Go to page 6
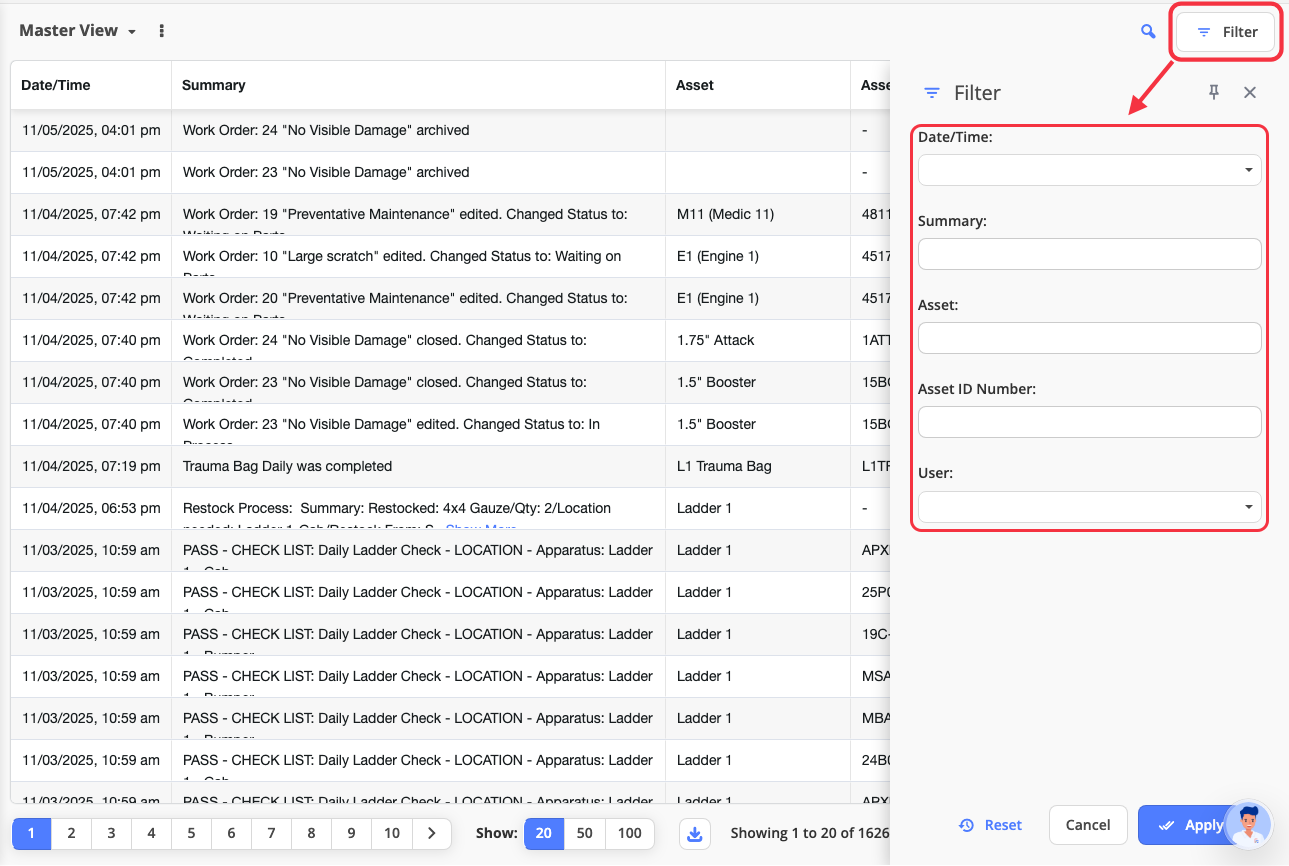The image size is (1289, 866). [231, 833]
